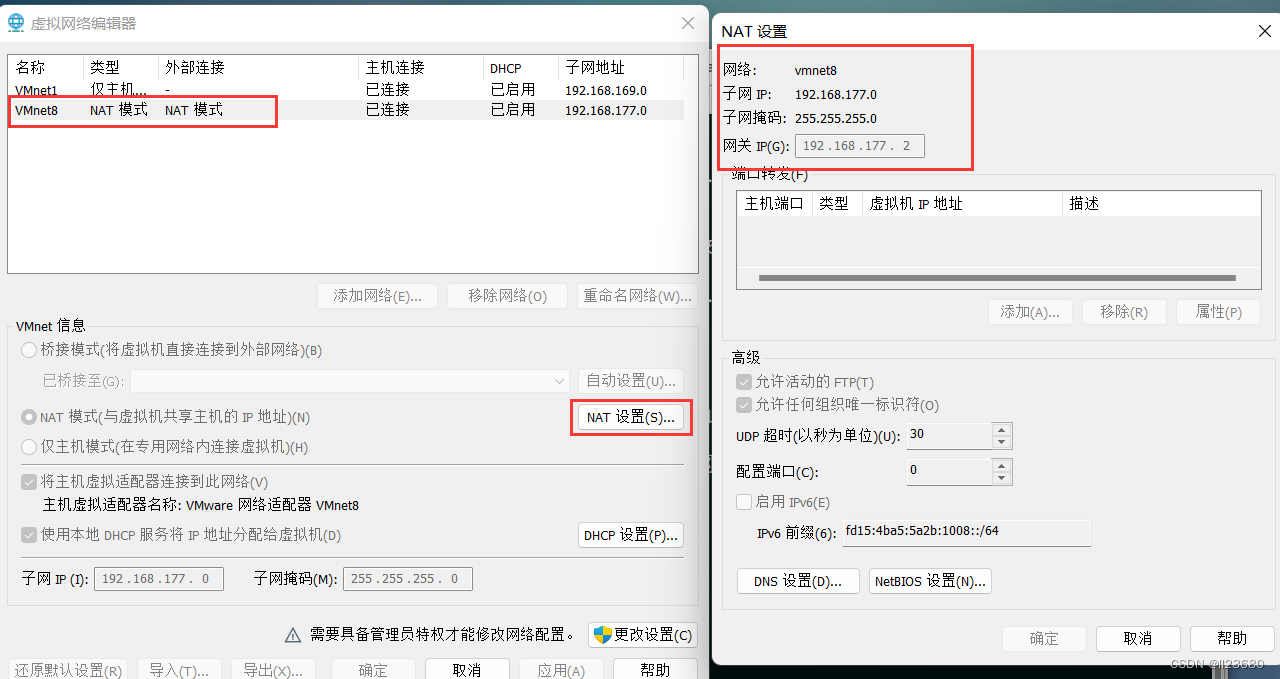Click the 导出 button
This screenshot has width=1280, height=679.
273,670
